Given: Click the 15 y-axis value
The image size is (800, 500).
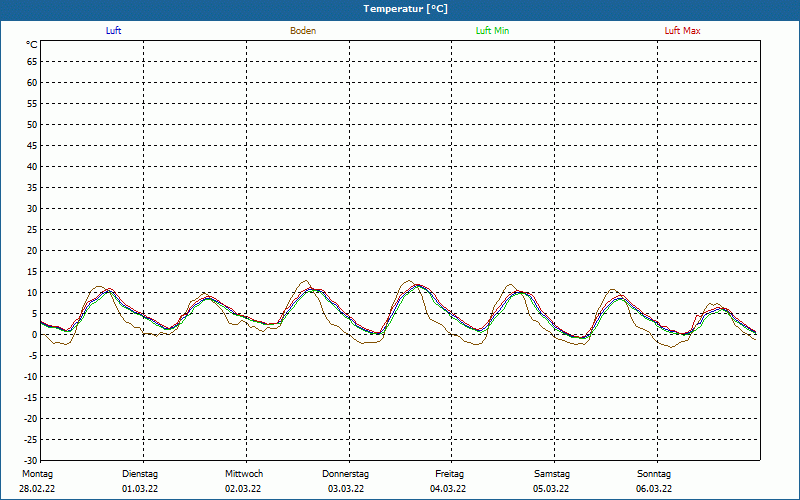Looking at the screenshot, I should (x=32, y=271).
